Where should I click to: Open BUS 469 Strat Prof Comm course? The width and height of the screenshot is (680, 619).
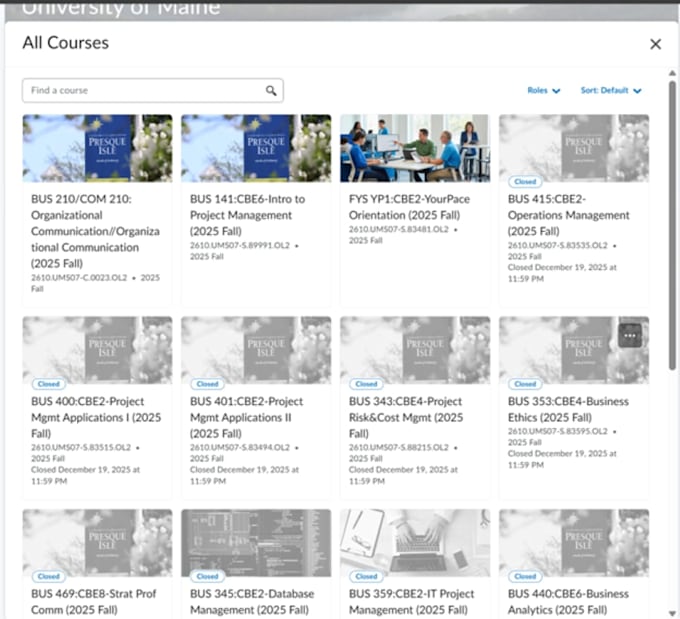(x=93, y=602)
